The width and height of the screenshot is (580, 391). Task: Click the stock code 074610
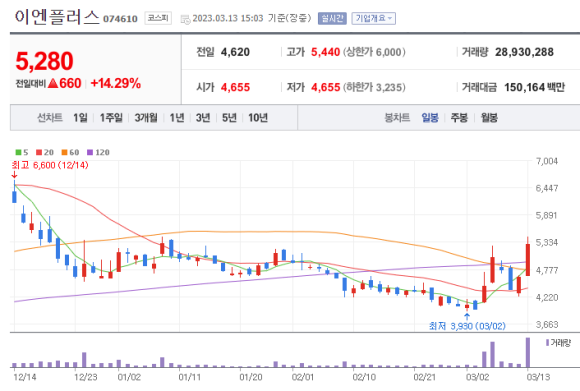tap(120, 19)
